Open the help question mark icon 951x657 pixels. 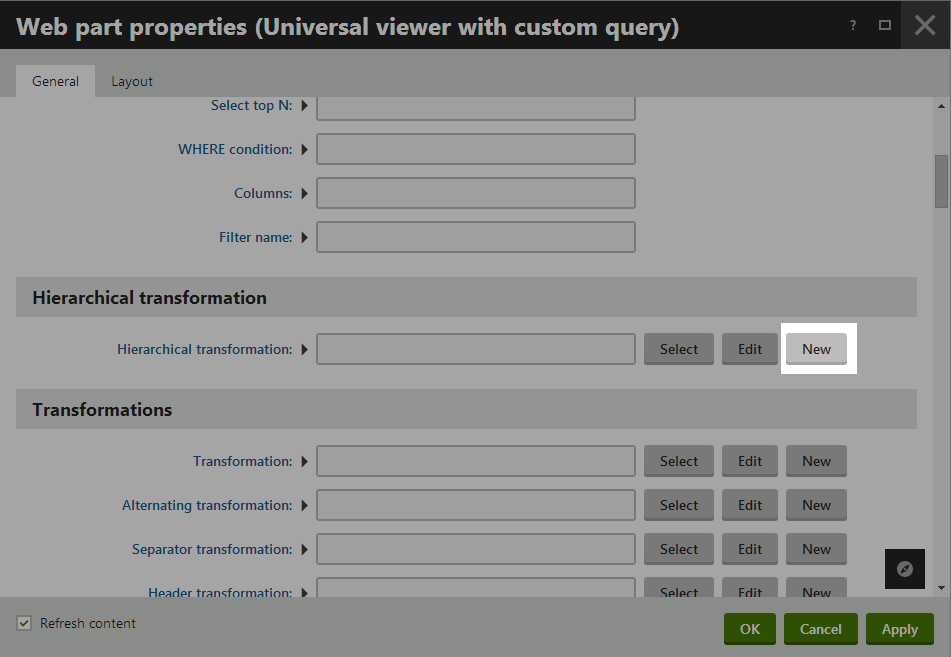pos(853,25)
